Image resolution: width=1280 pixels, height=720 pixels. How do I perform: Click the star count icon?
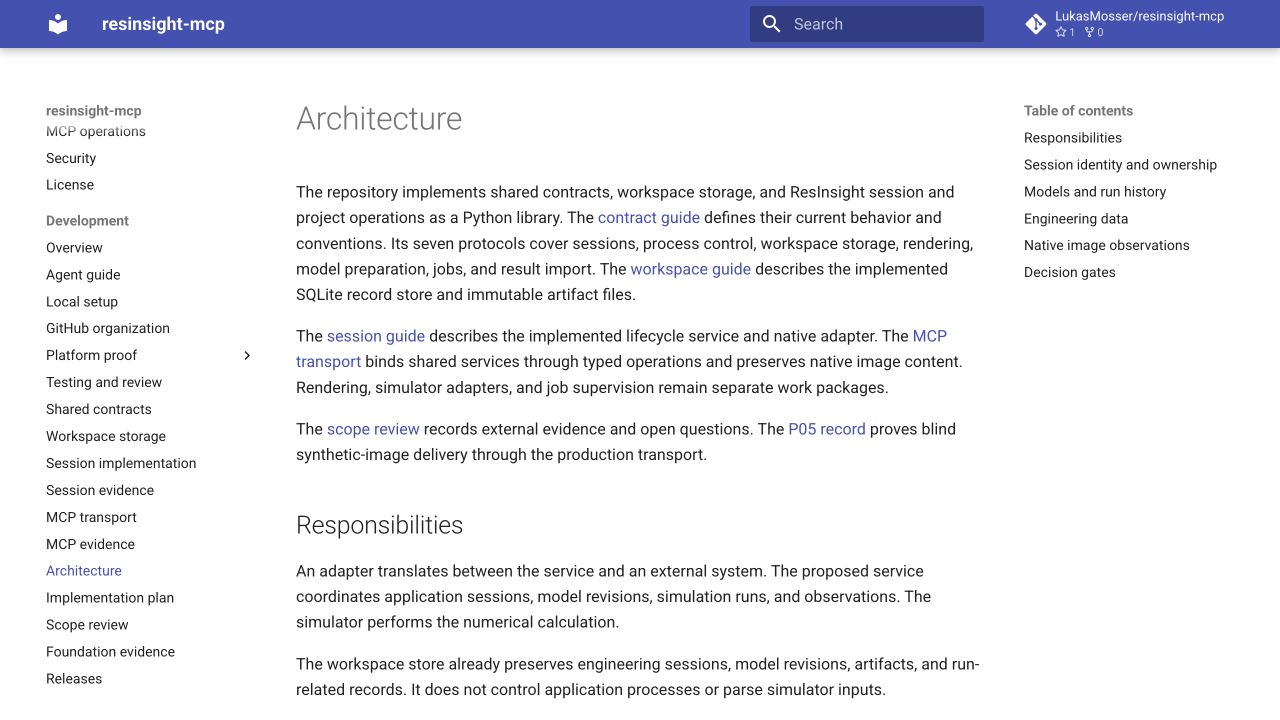tap(1061, 32)
